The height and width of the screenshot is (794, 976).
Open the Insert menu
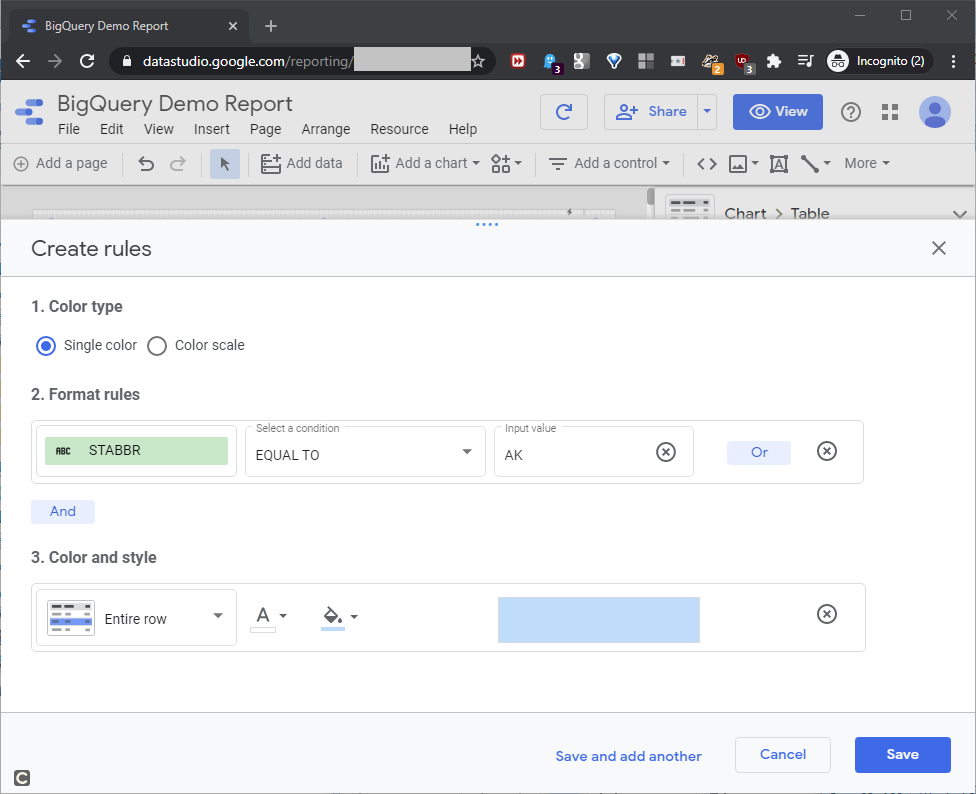(x=212, y=129)
